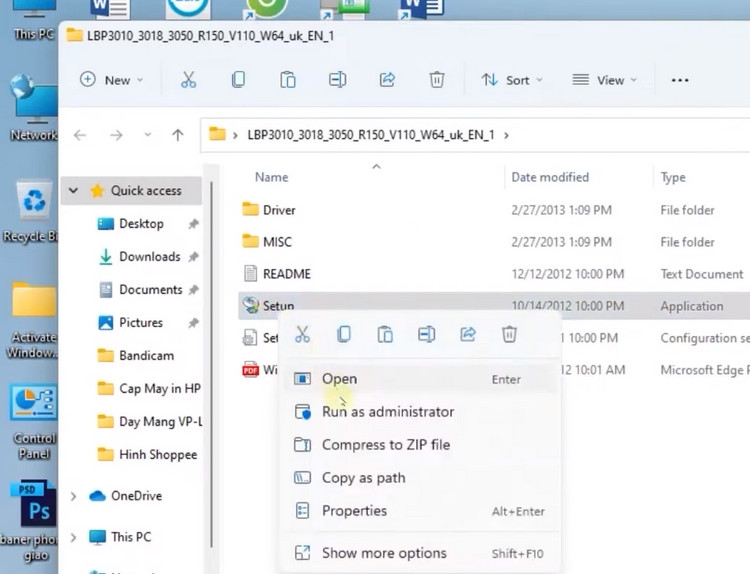Choose Run as administrator

click(x=420, y=412)
